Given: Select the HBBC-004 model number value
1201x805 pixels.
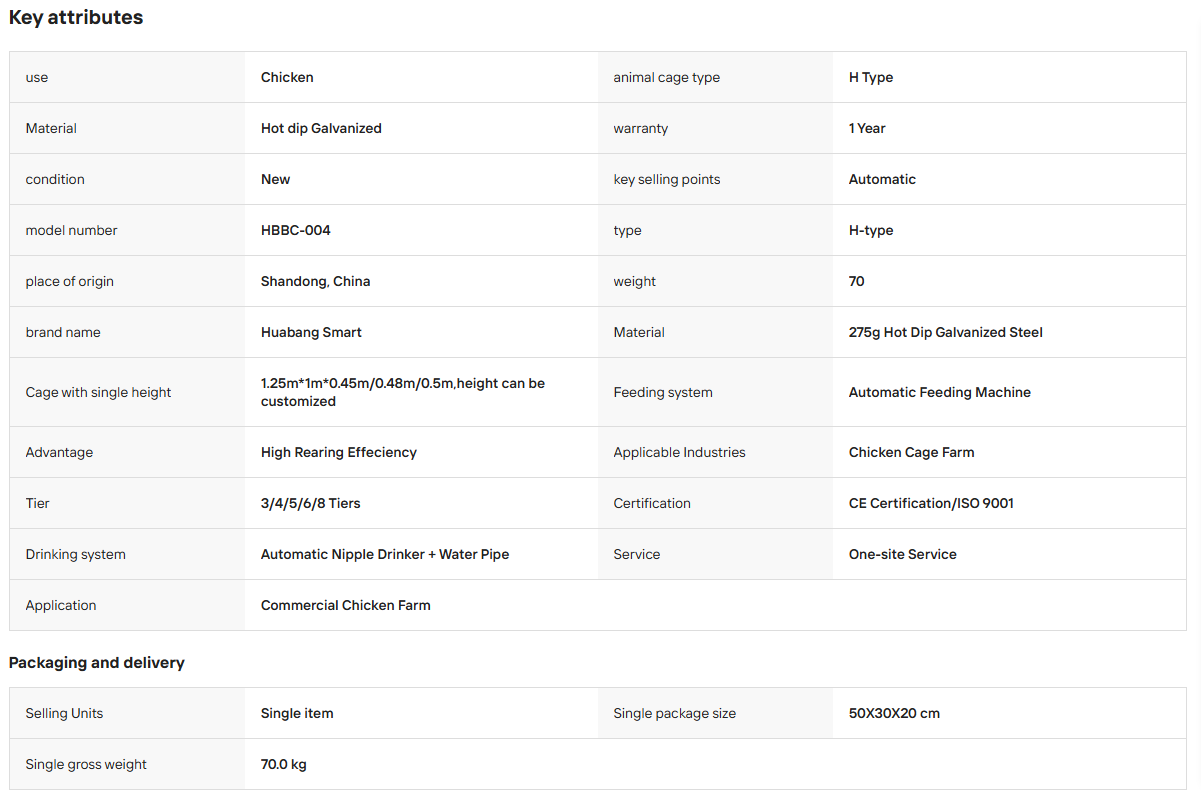Looking at the screenshot, I should 296,230.
